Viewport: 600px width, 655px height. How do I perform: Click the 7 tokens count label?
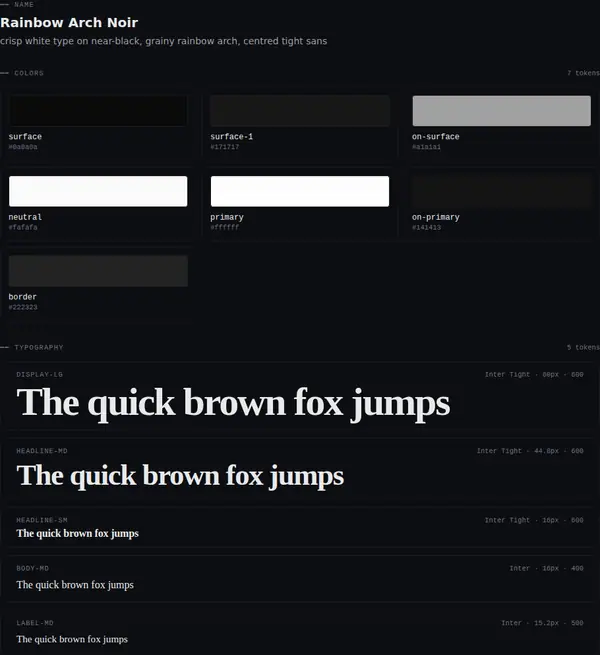(x=583, y=73)
